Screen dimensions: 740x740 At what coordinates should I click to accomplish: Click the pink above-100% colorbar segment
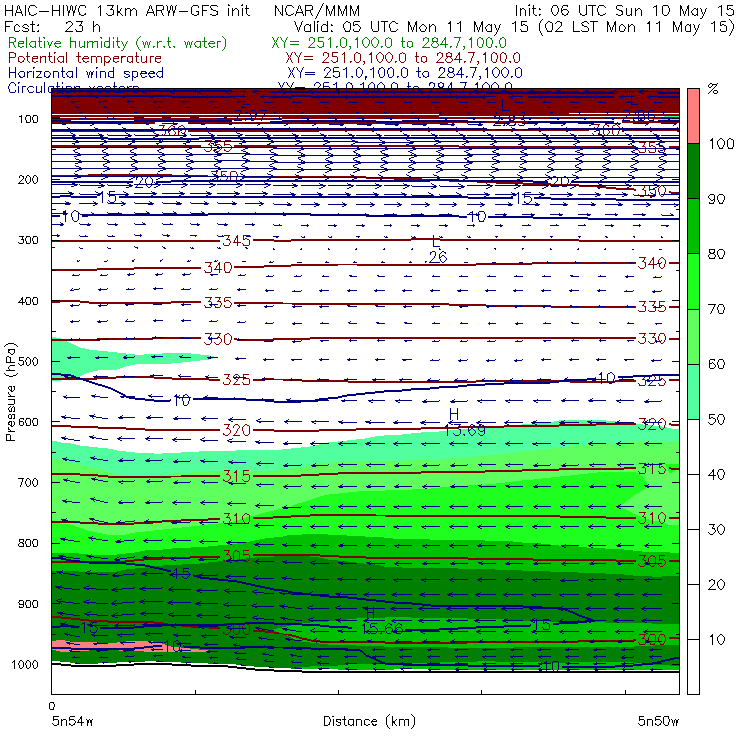click(x=693, y=116)
